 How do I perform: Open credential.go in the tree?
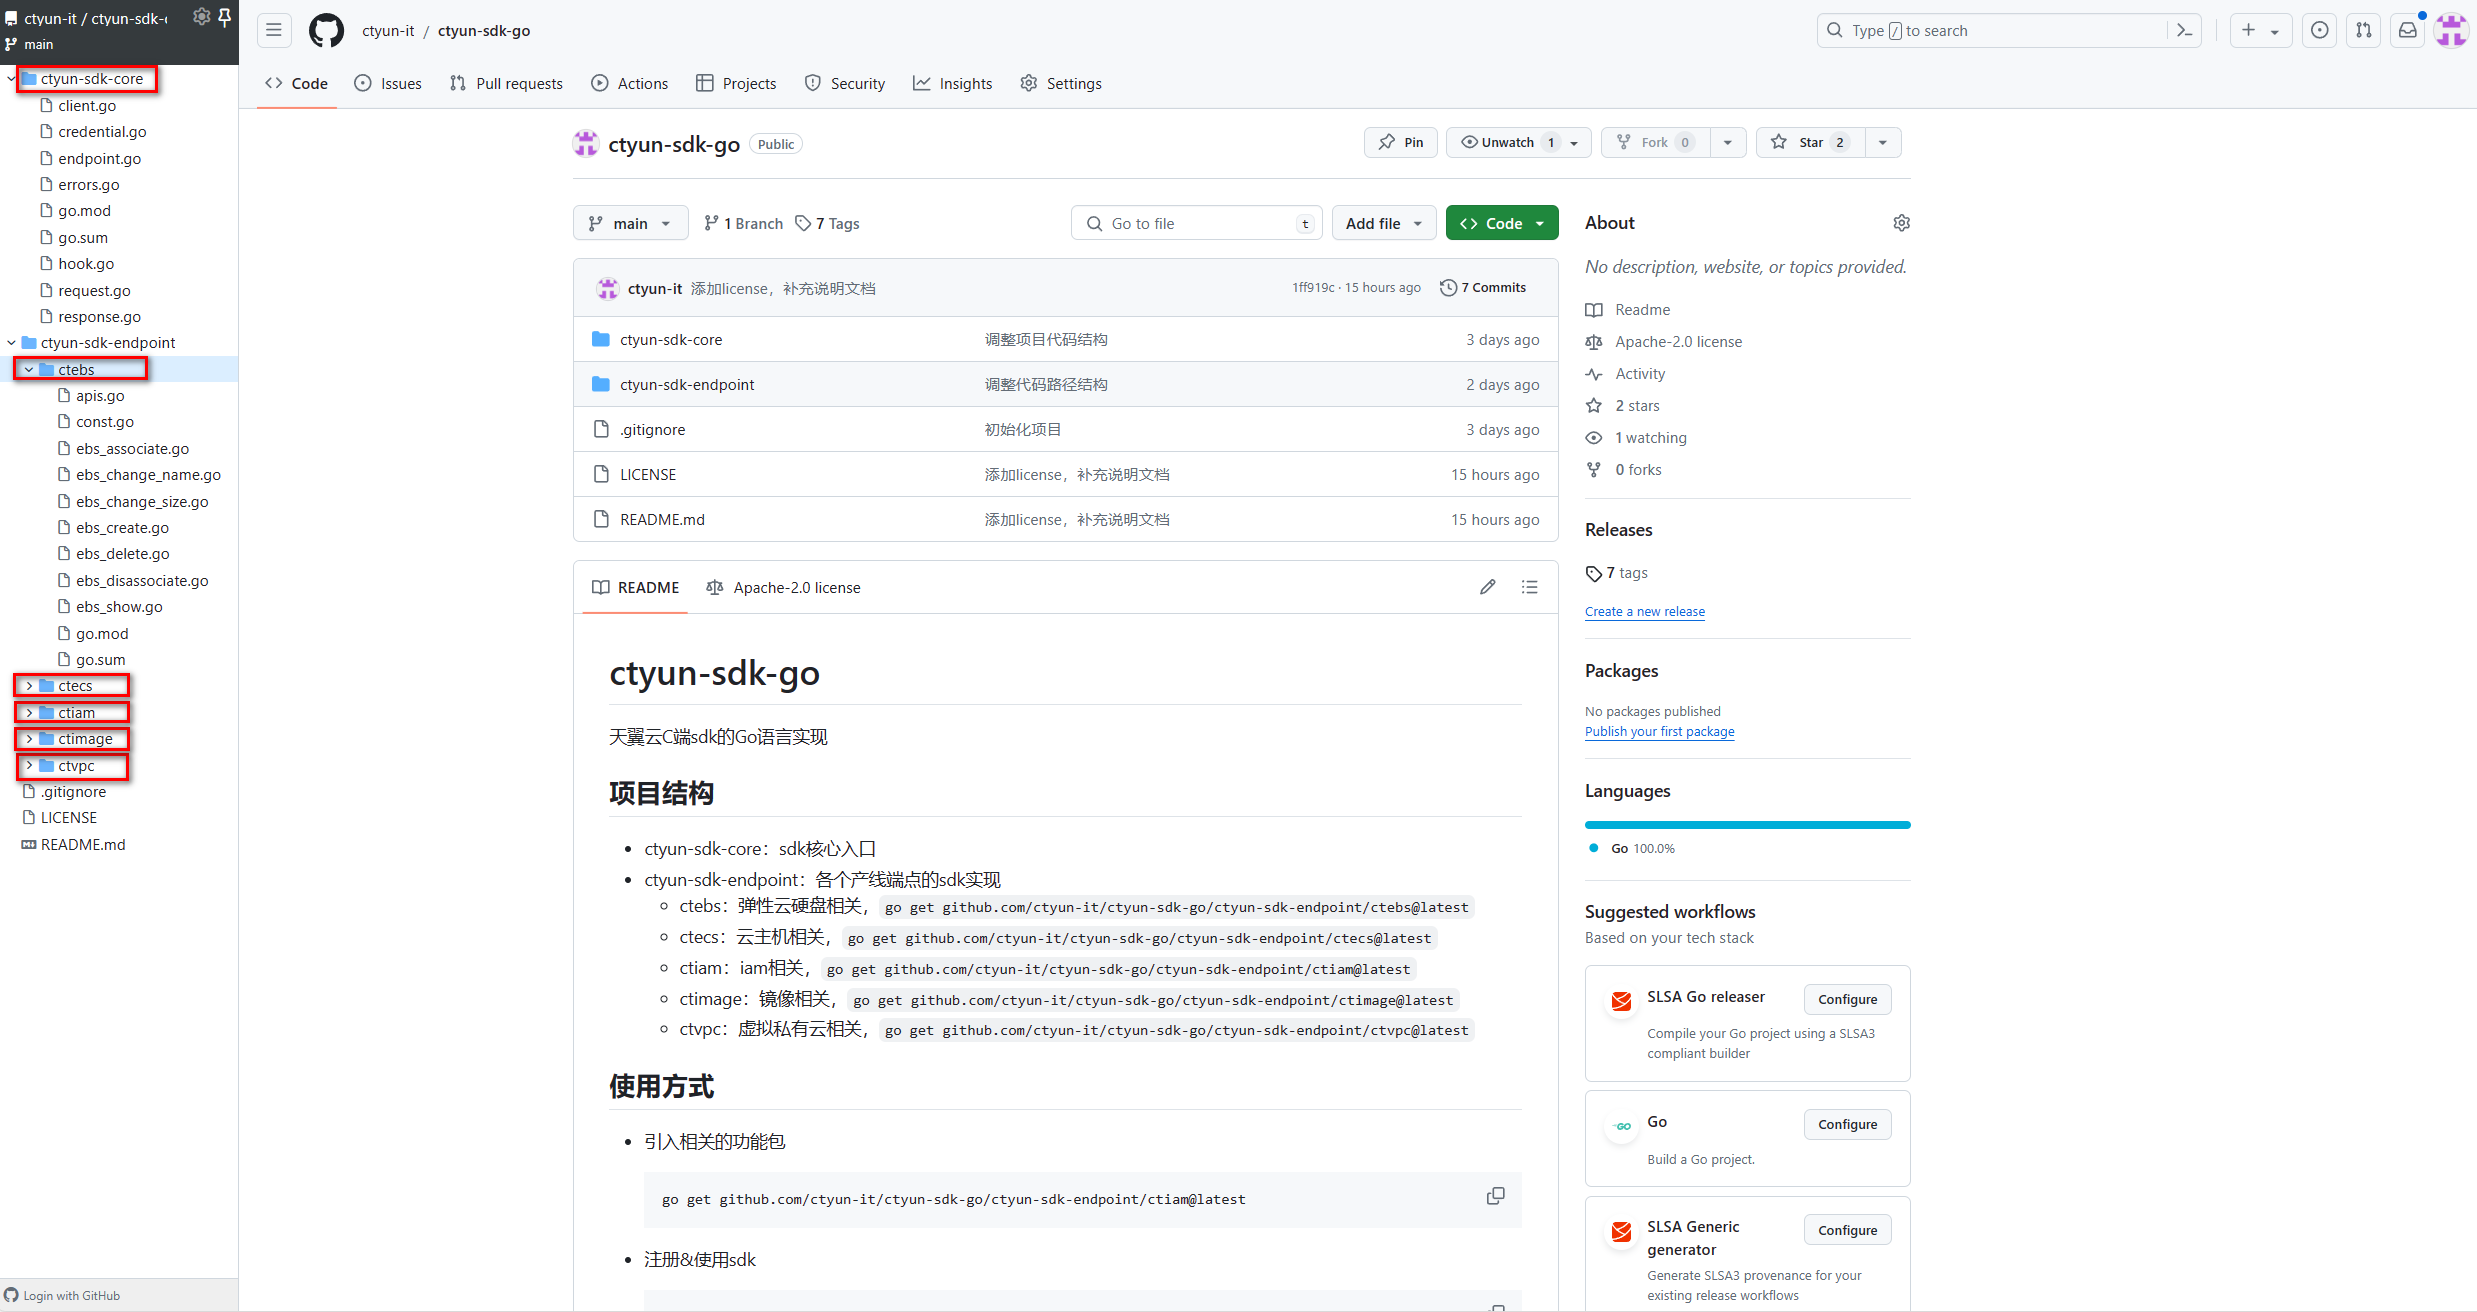click(x=102, y=132)
